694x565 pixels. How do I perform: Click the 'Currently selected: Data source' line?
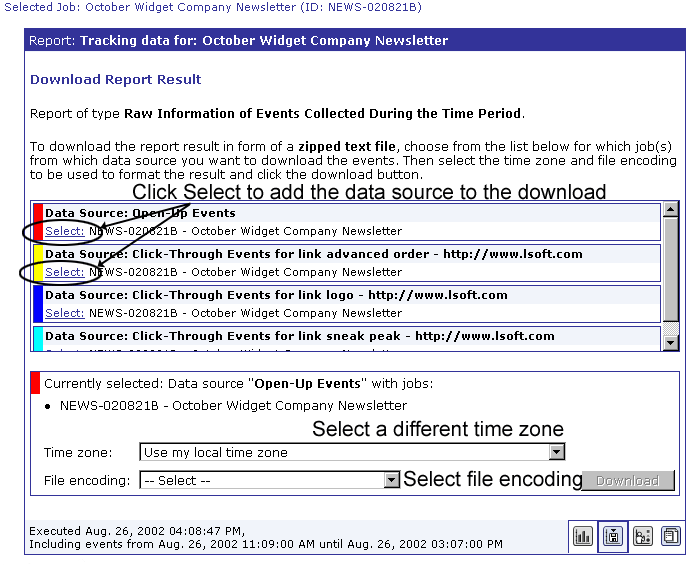click(x=239, y=384)
